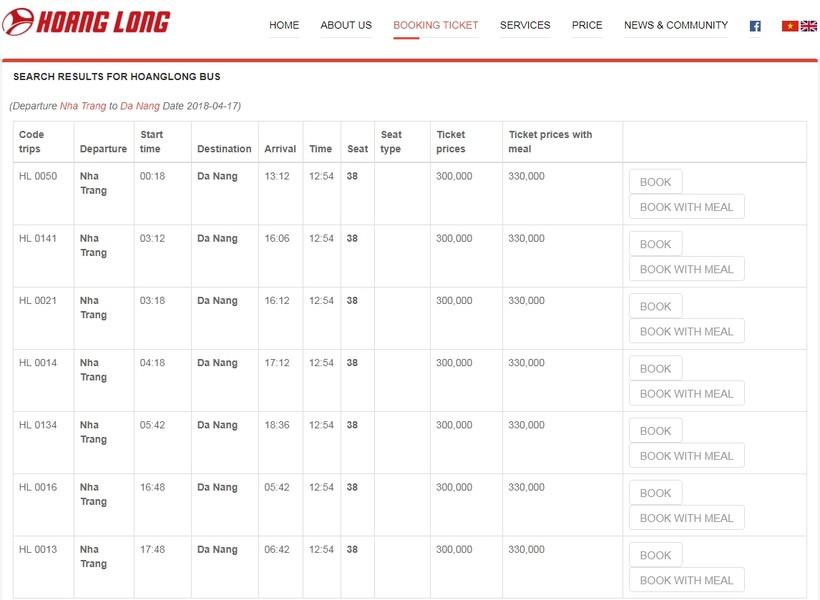Viewport: 820px width, 600px height.
Task: Click 'SEARCH RESULTS FOR HOANGLONG BUS' heading
Action: point(117,76)
